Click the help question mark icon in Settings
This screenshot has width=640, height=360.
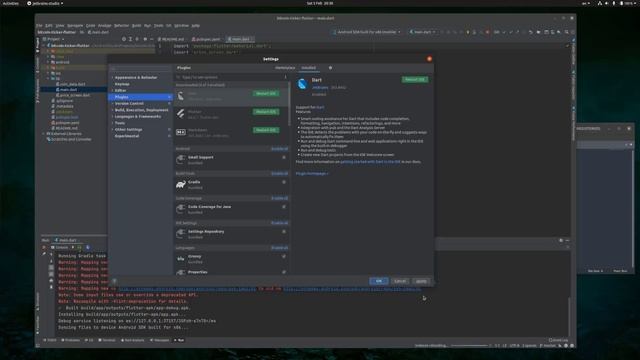(x=114, y=281)
